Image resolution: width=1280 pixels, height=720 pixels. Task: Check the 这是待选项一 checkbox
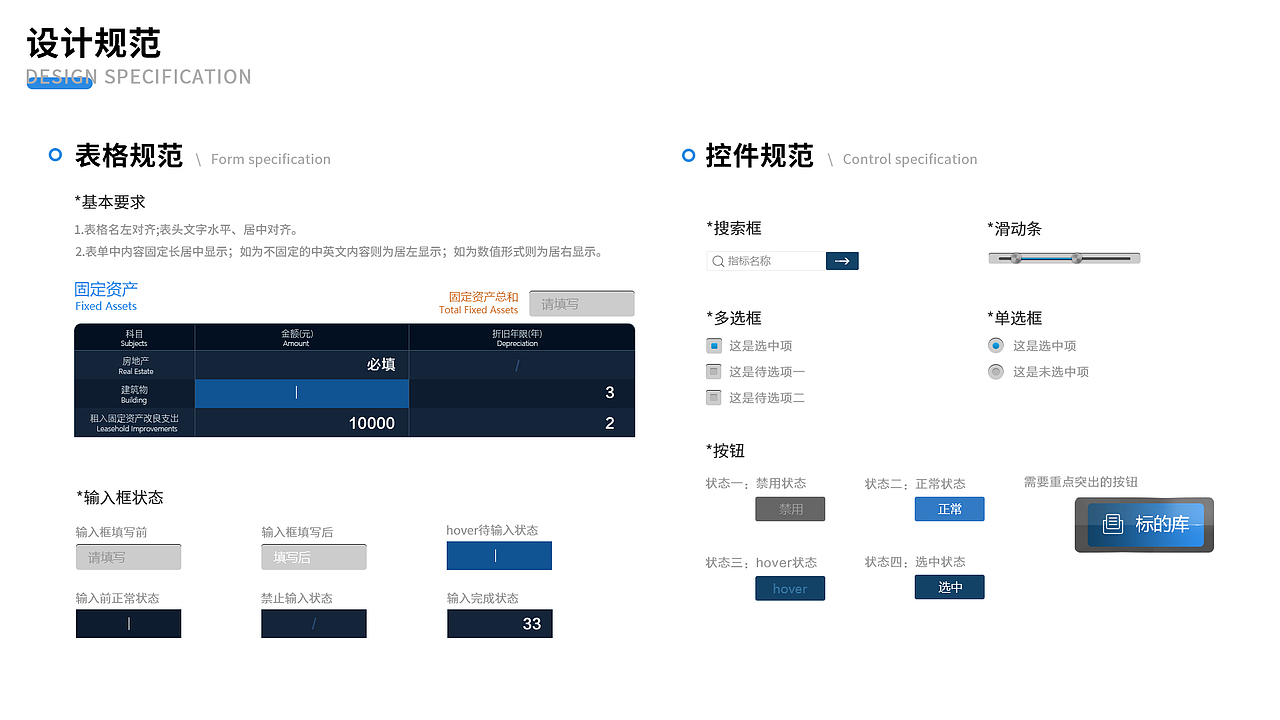click(714, 371)
